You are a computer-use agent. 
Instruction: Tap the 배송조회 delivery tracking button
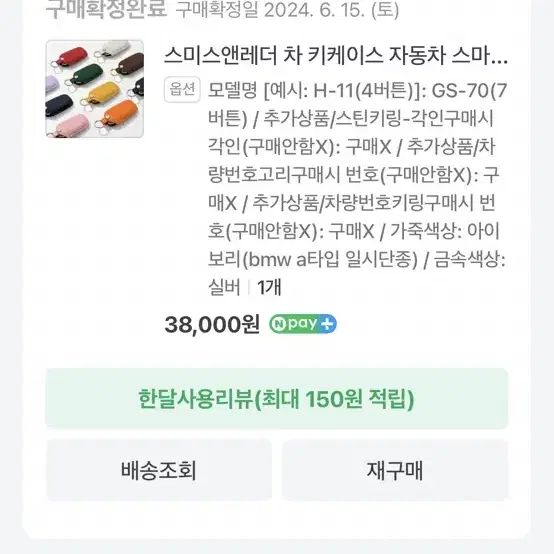click(159, 470)
